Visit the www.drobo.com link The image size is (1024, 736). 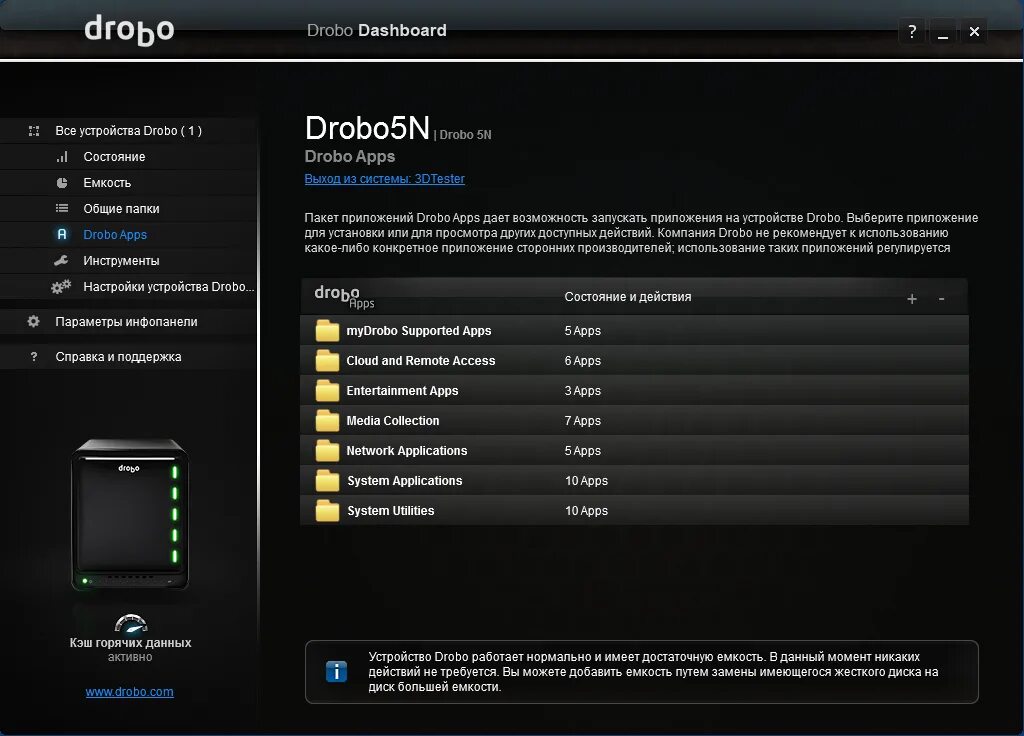pyautogui.click(x=129, y=692)
